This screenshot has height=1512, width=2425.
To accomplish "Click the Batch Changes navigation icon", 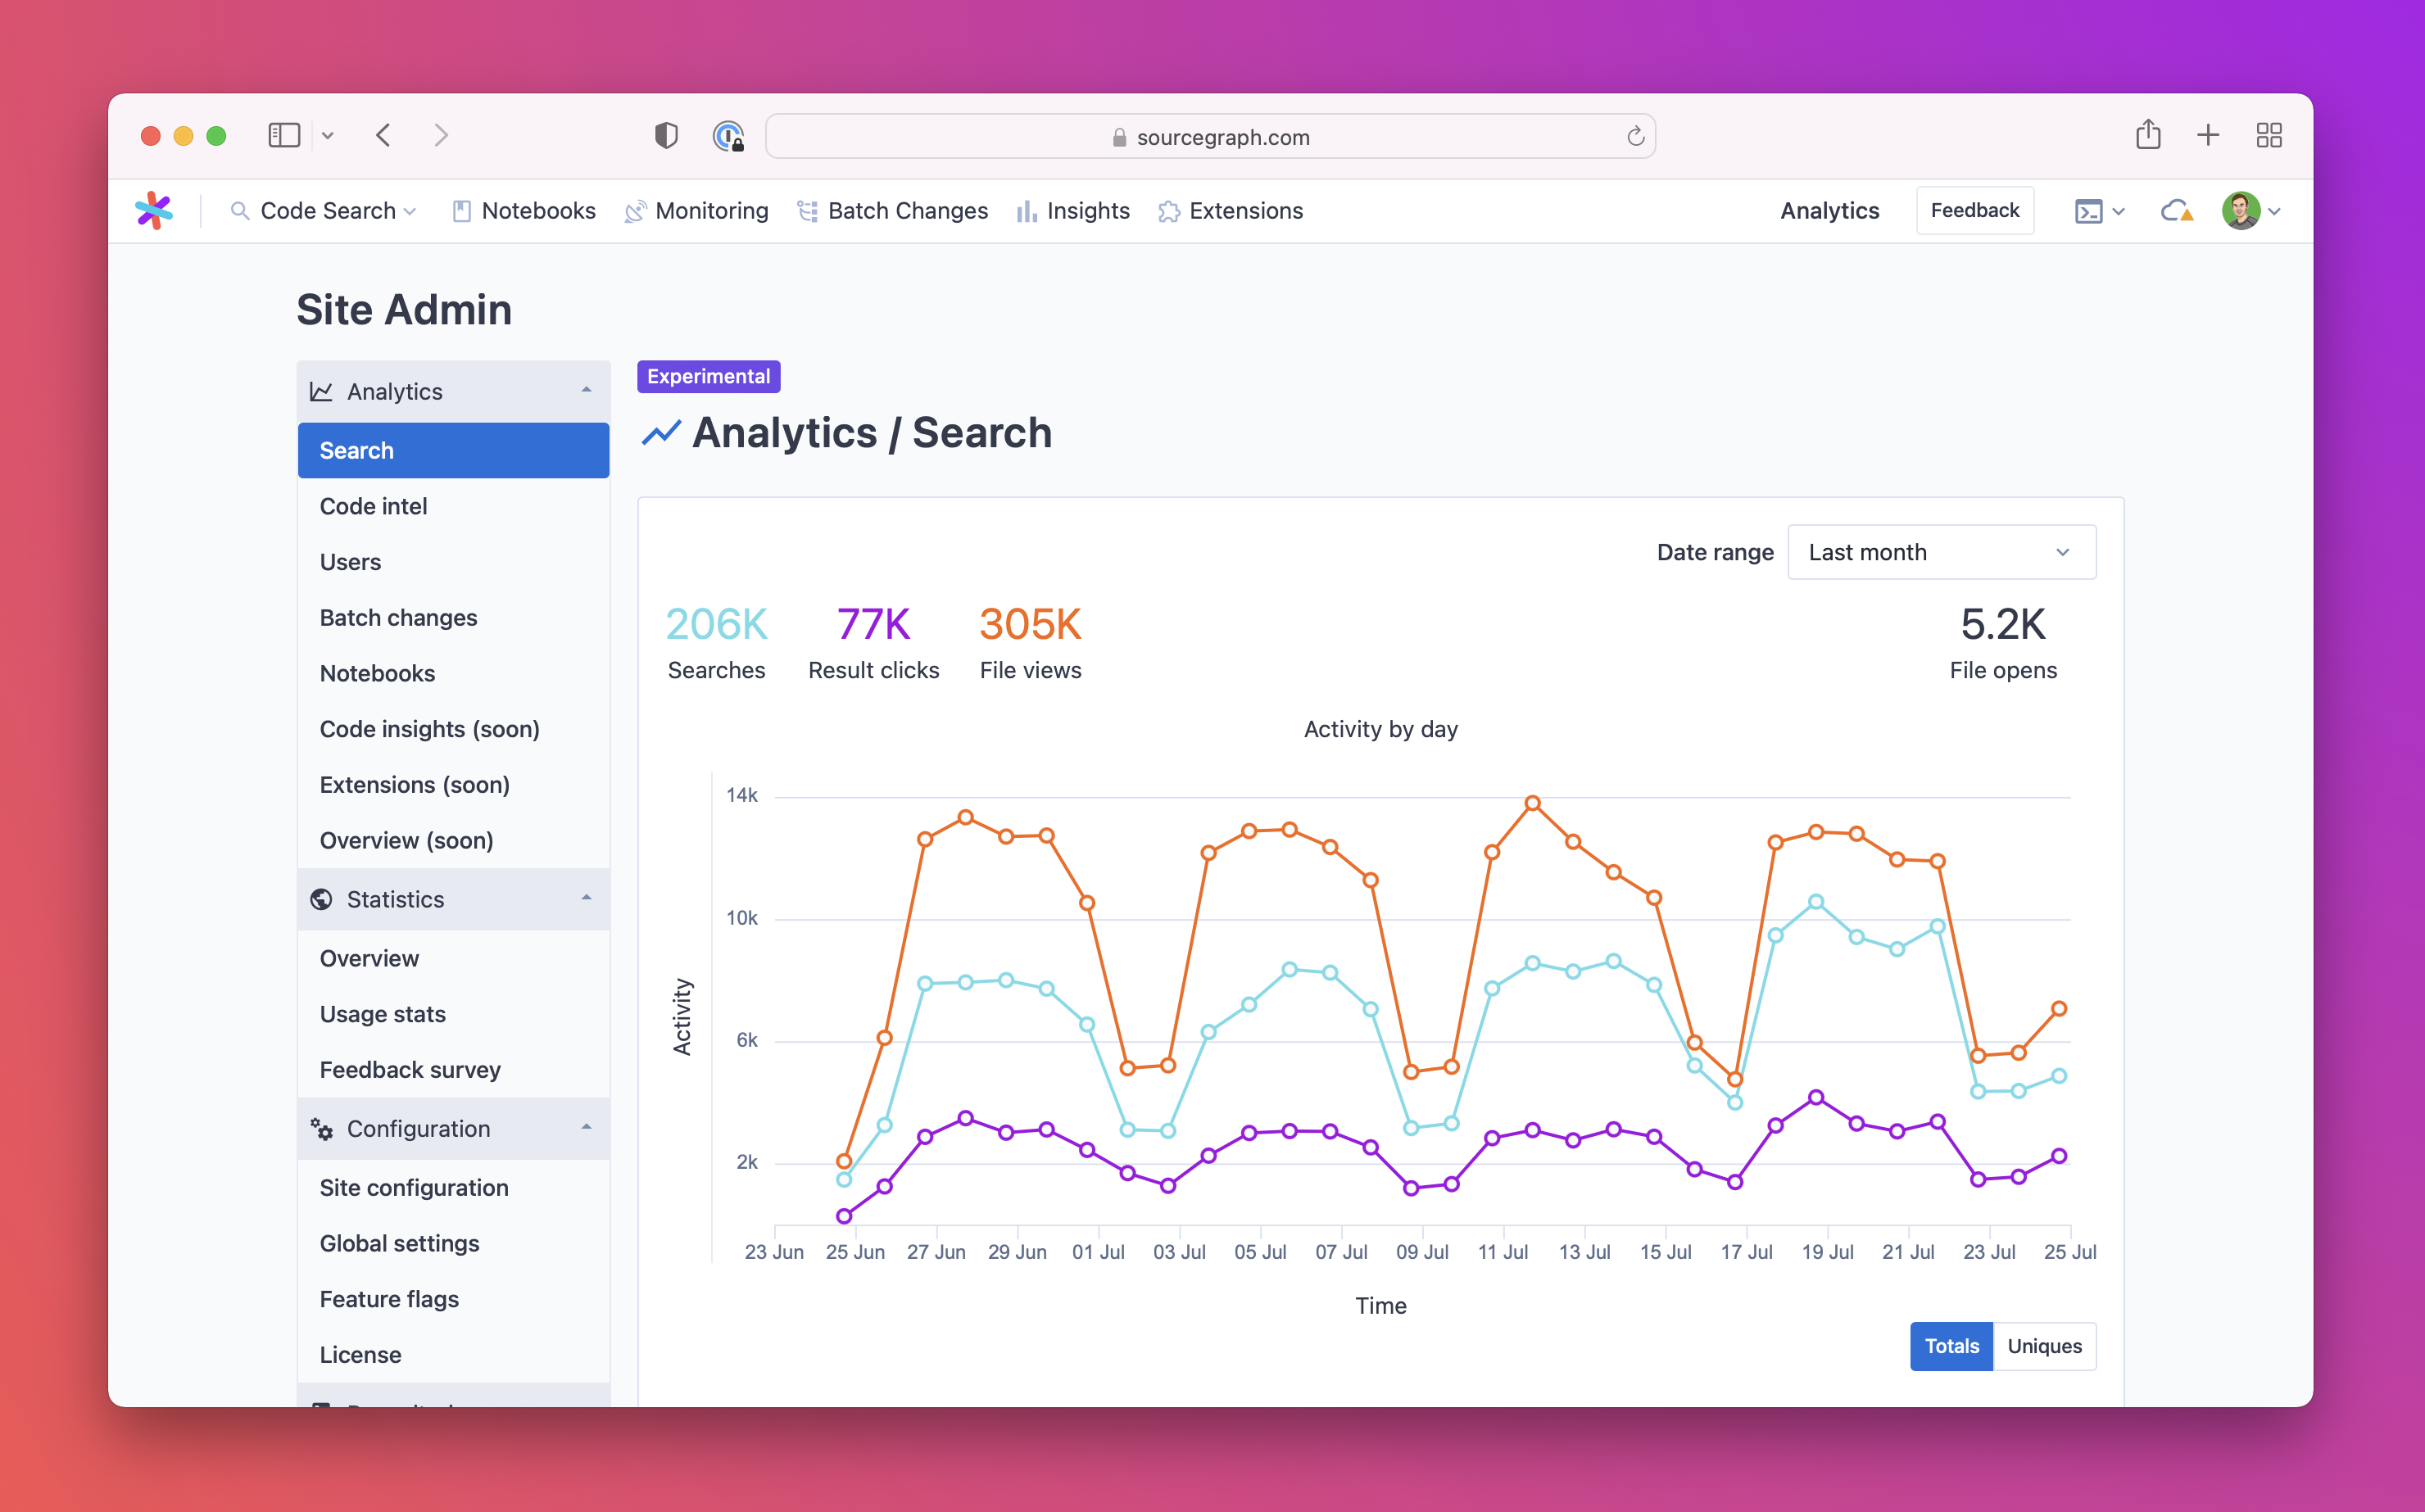I will 809,211.
